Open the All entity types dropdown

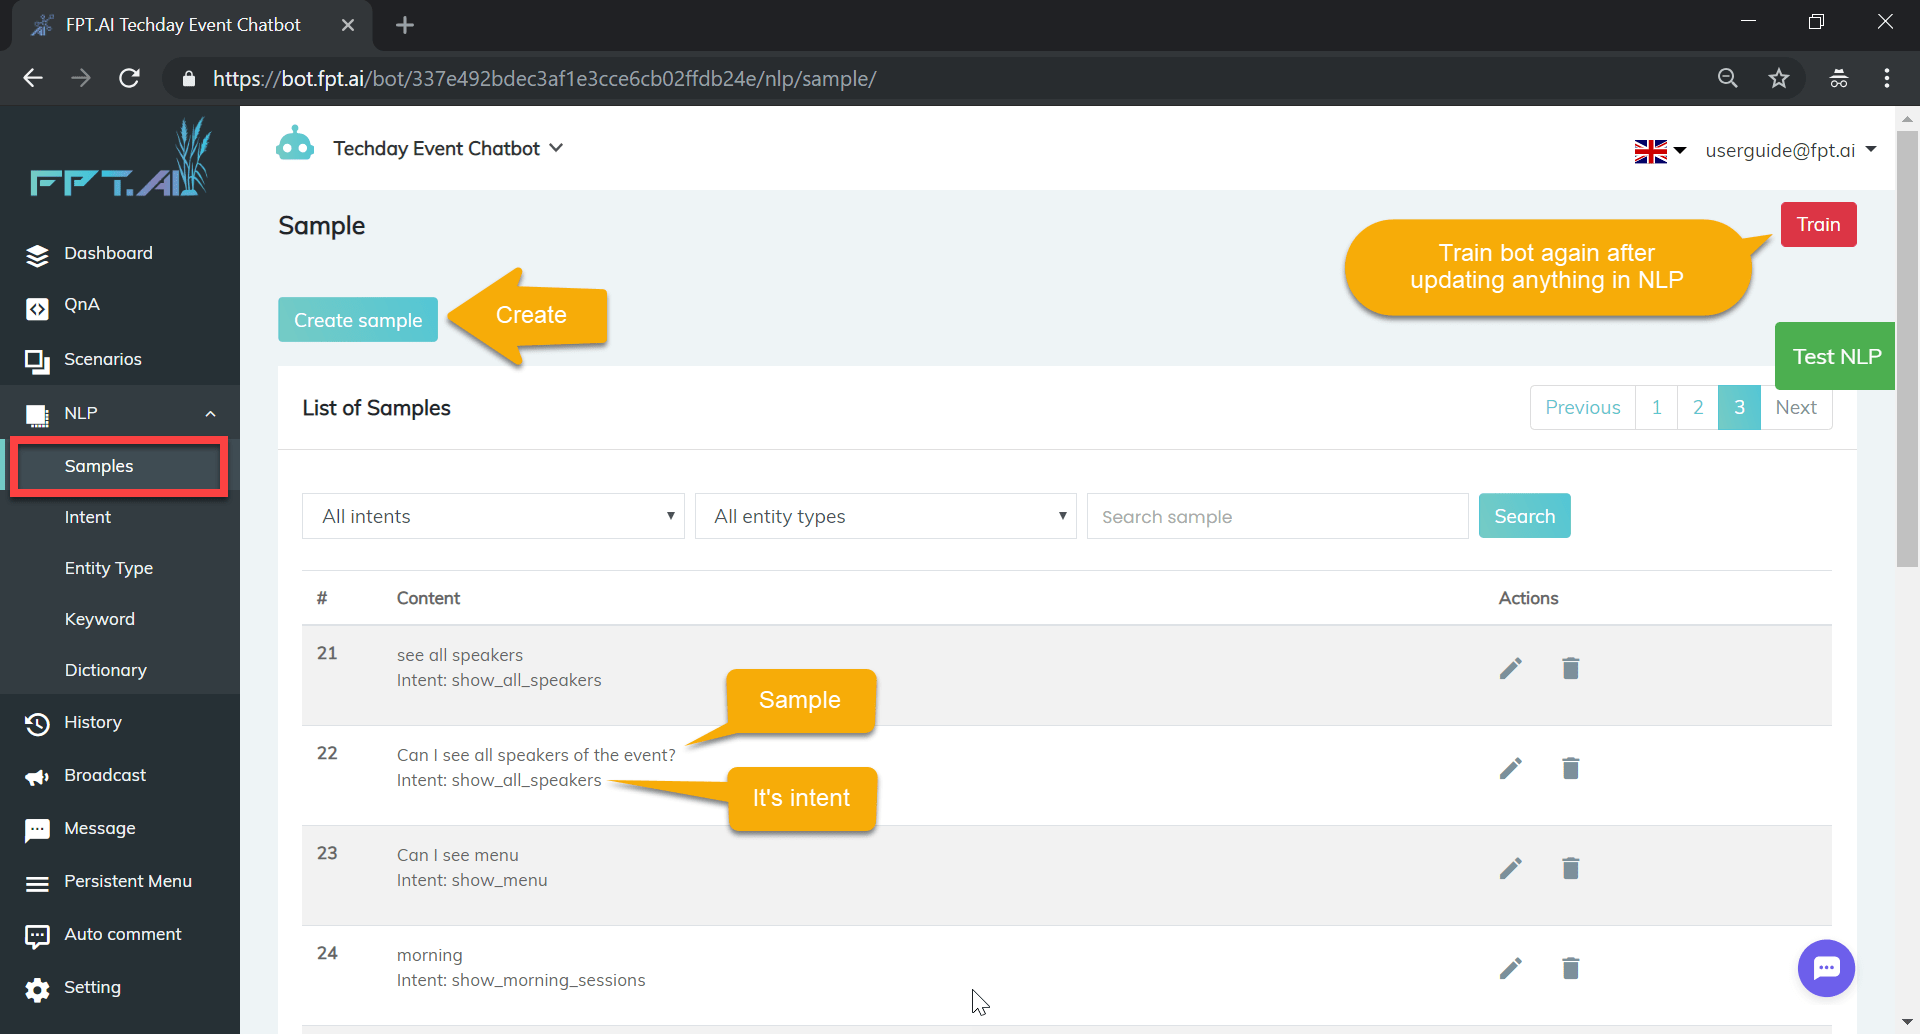[885, 516]
